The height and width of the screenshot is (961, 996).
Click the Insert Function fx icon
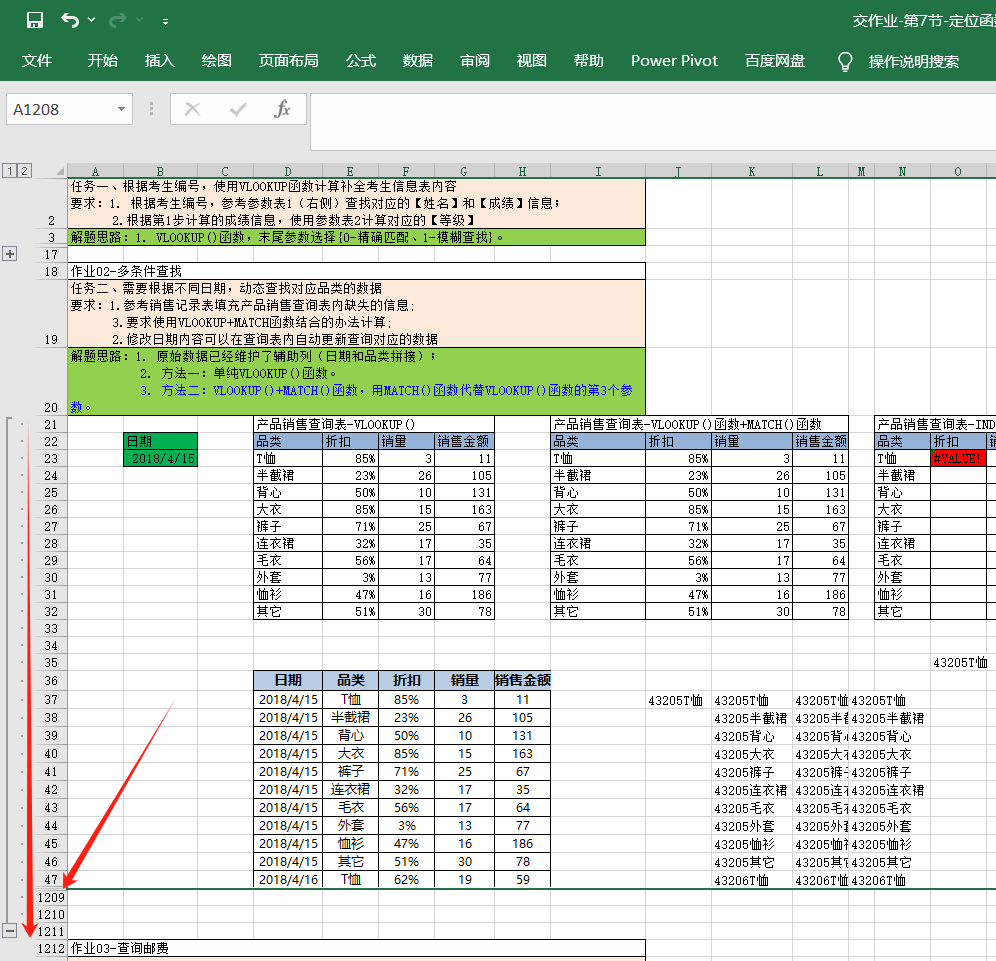coord(282,109)
